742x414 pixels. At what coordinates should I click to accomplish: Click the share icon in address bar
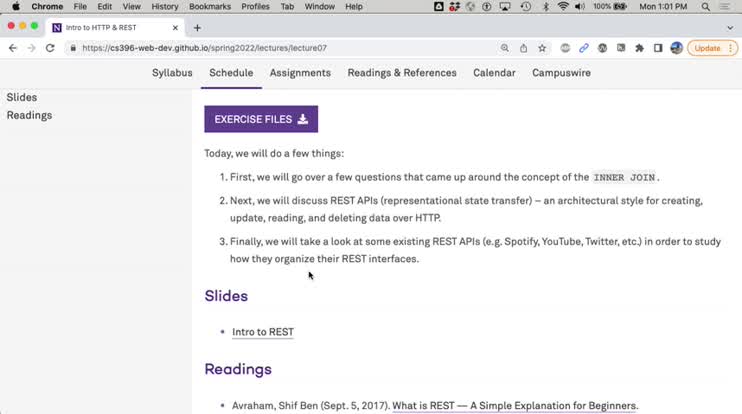pyautogui.click(x=523, y=48)
